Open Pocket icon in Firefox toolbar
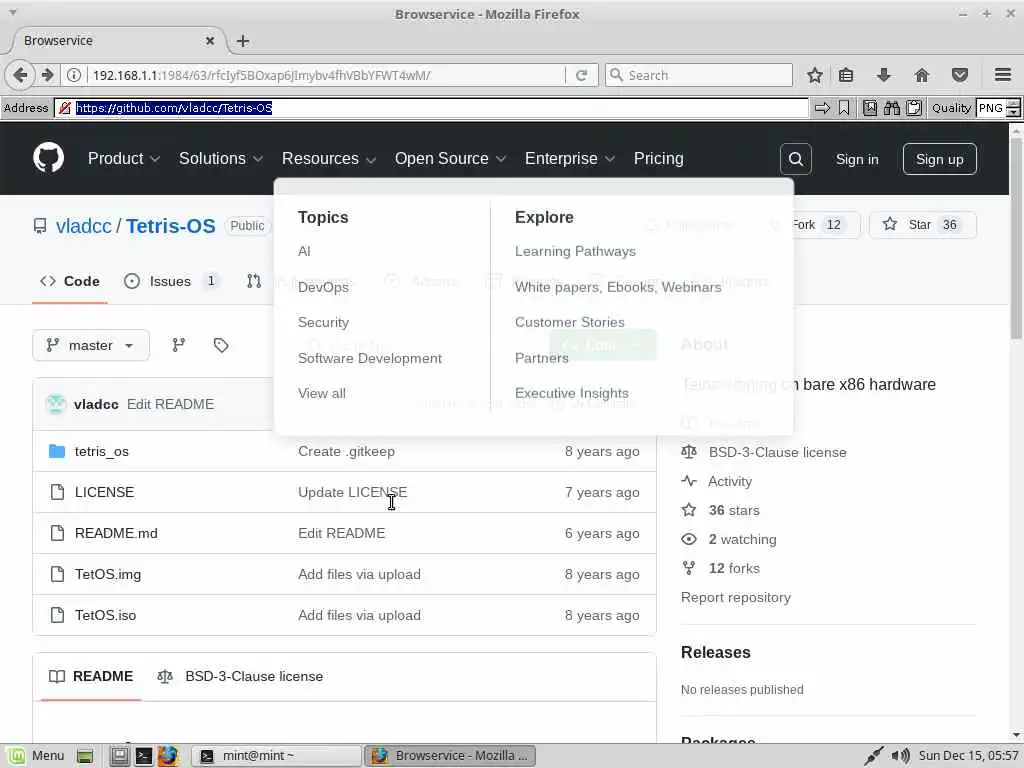Image resolution: width=1024 pixels, height=768 pixels. (959, 75)
